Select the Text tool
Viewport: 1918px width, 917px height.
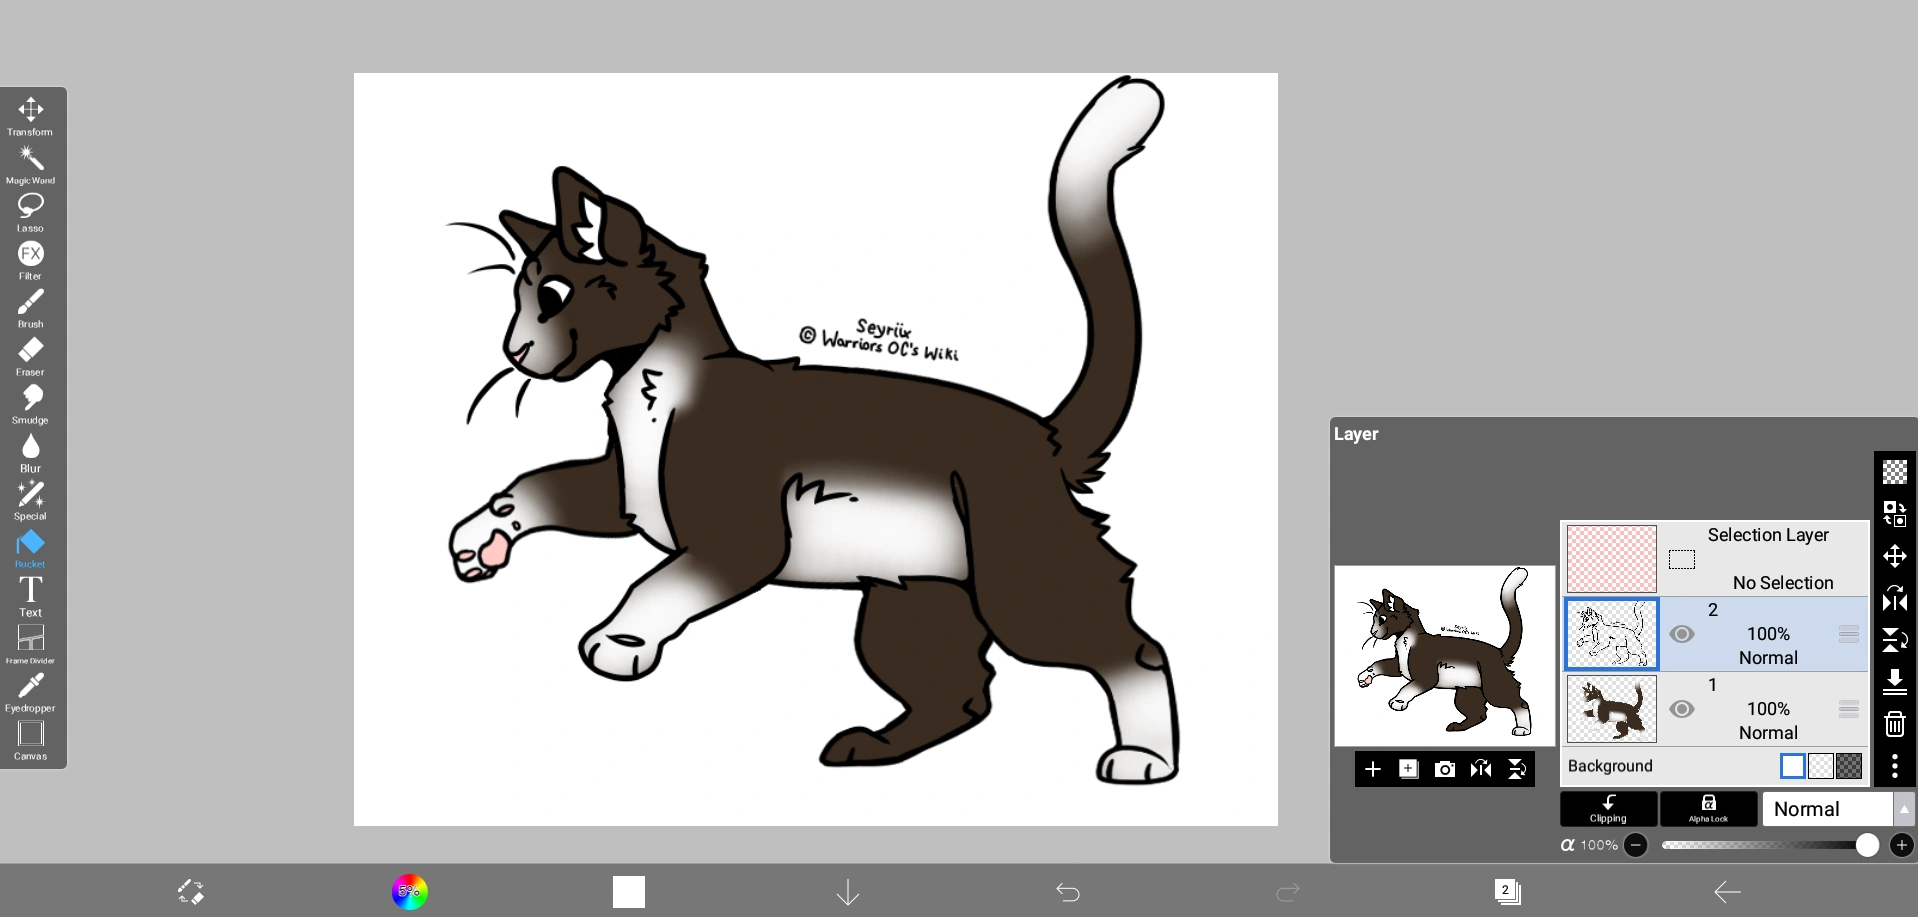click(31, 596)
